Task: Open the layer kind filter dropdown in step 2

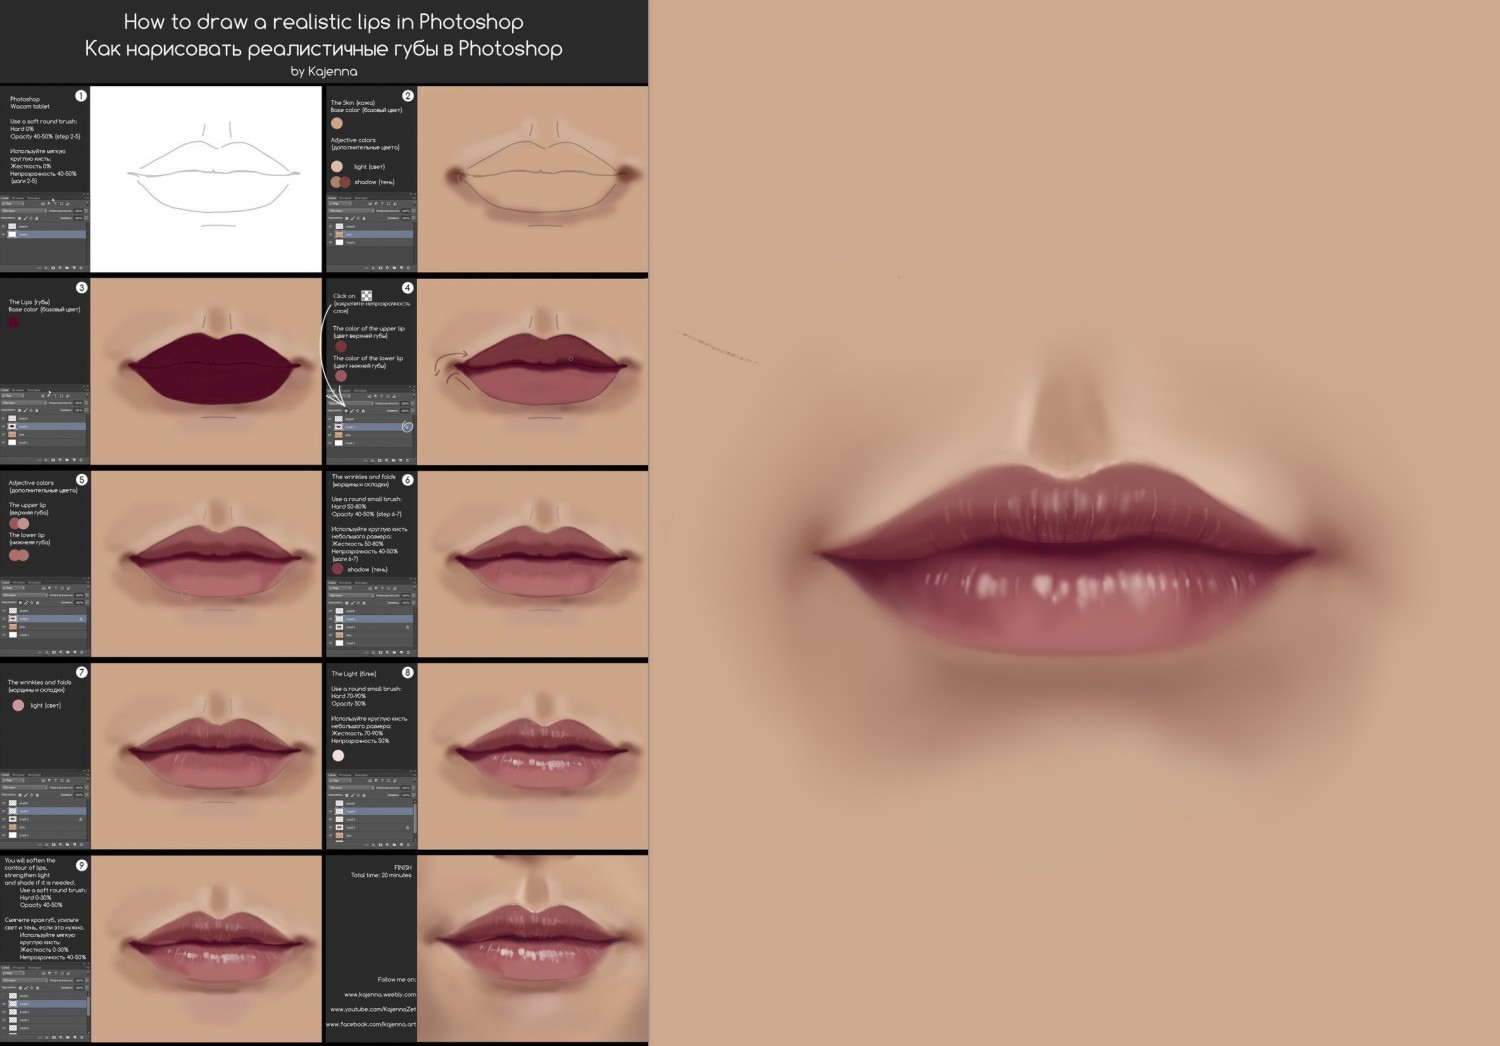Action: pyautogui.click(x=340, y=203)
